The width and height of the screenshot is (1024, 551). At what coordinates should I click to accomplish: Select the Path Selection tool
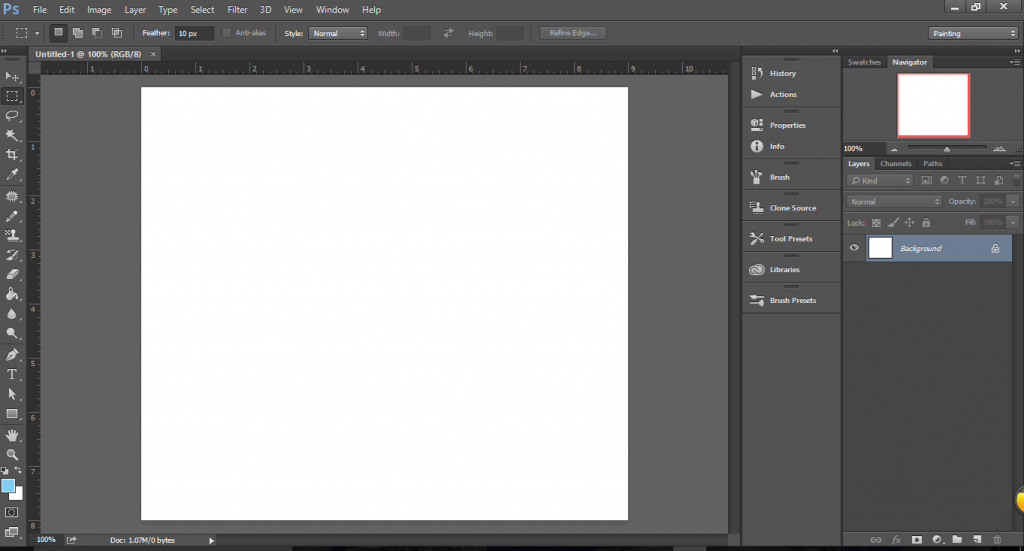pos(12,394)
